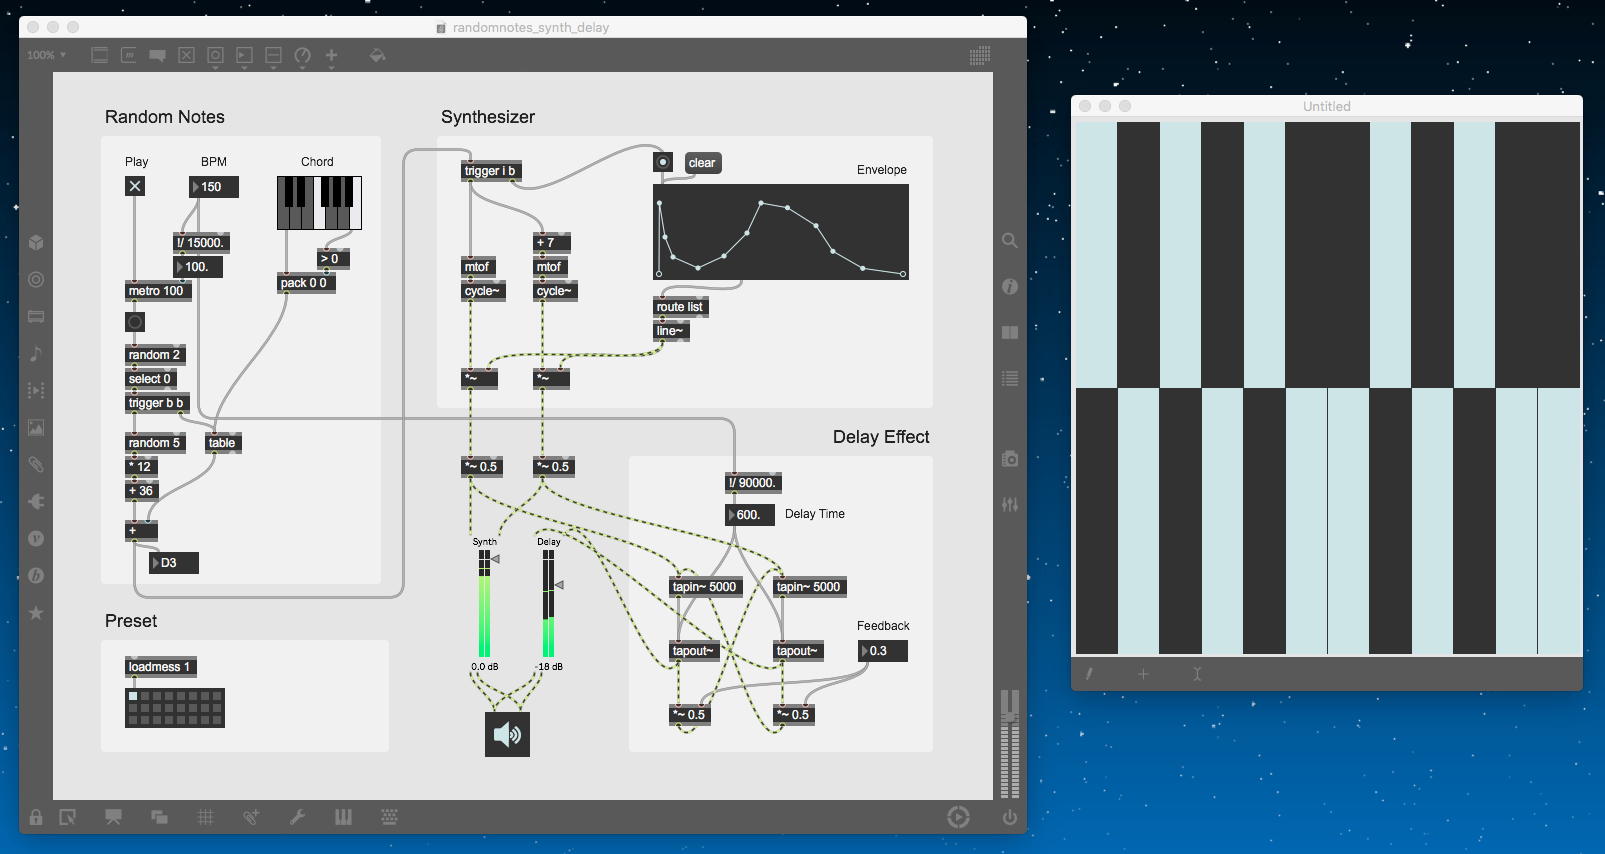Toggle the patcher lock icon
Screen dimensions: 1605x854
(36, 817)
